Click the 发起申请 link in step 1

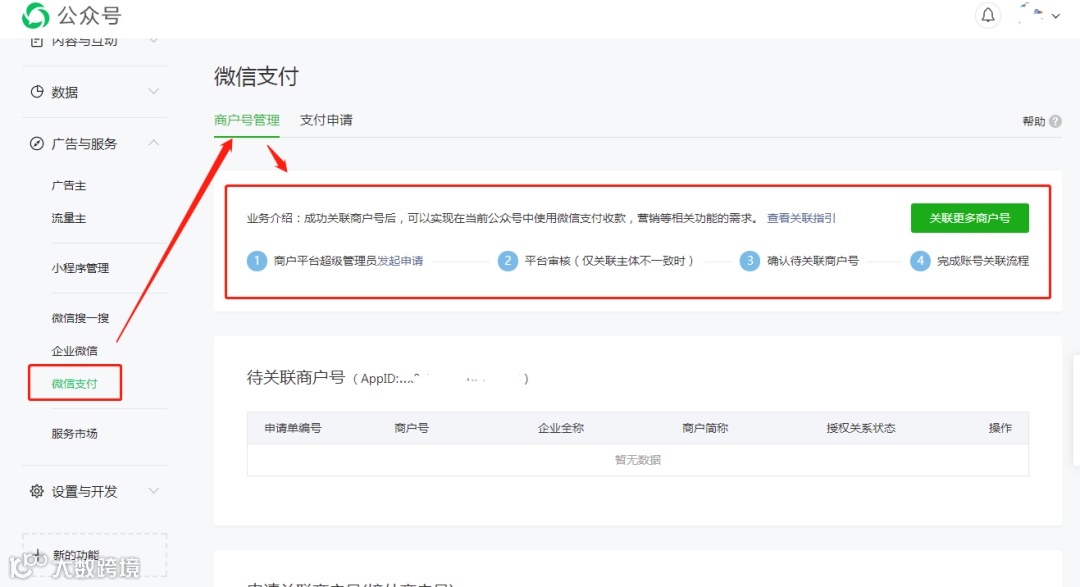(400, 260)
